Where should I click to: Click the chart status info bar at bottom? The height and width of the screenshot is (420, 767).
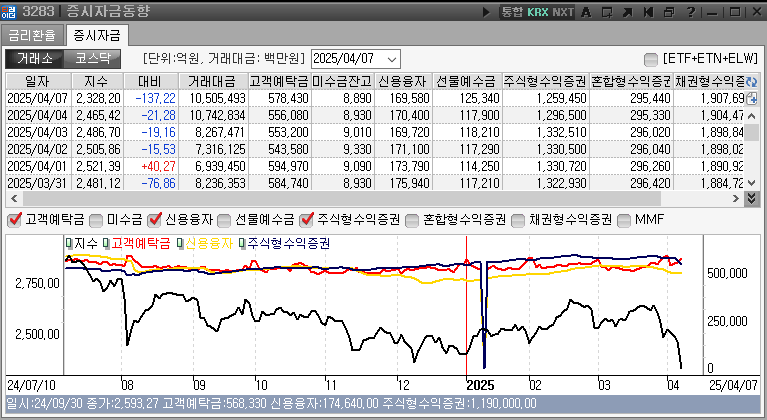click(383, 404)
